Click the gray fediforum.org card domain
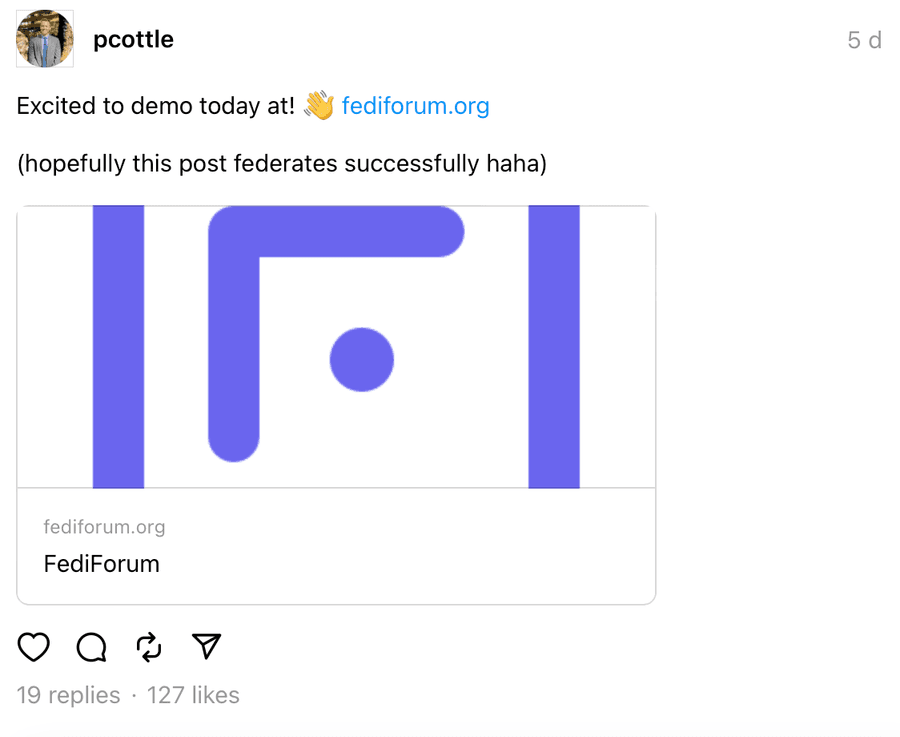 pos(104,527)
